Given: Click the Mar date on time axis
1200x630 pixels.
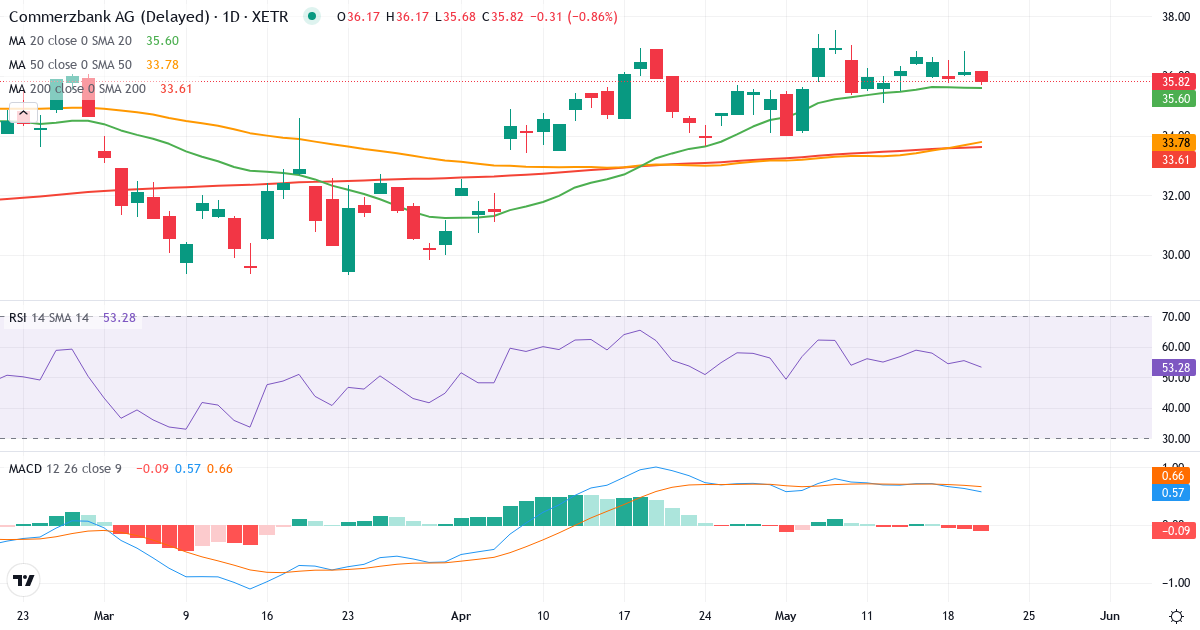Looking at the screenshot, I should [x=104, y=615].
